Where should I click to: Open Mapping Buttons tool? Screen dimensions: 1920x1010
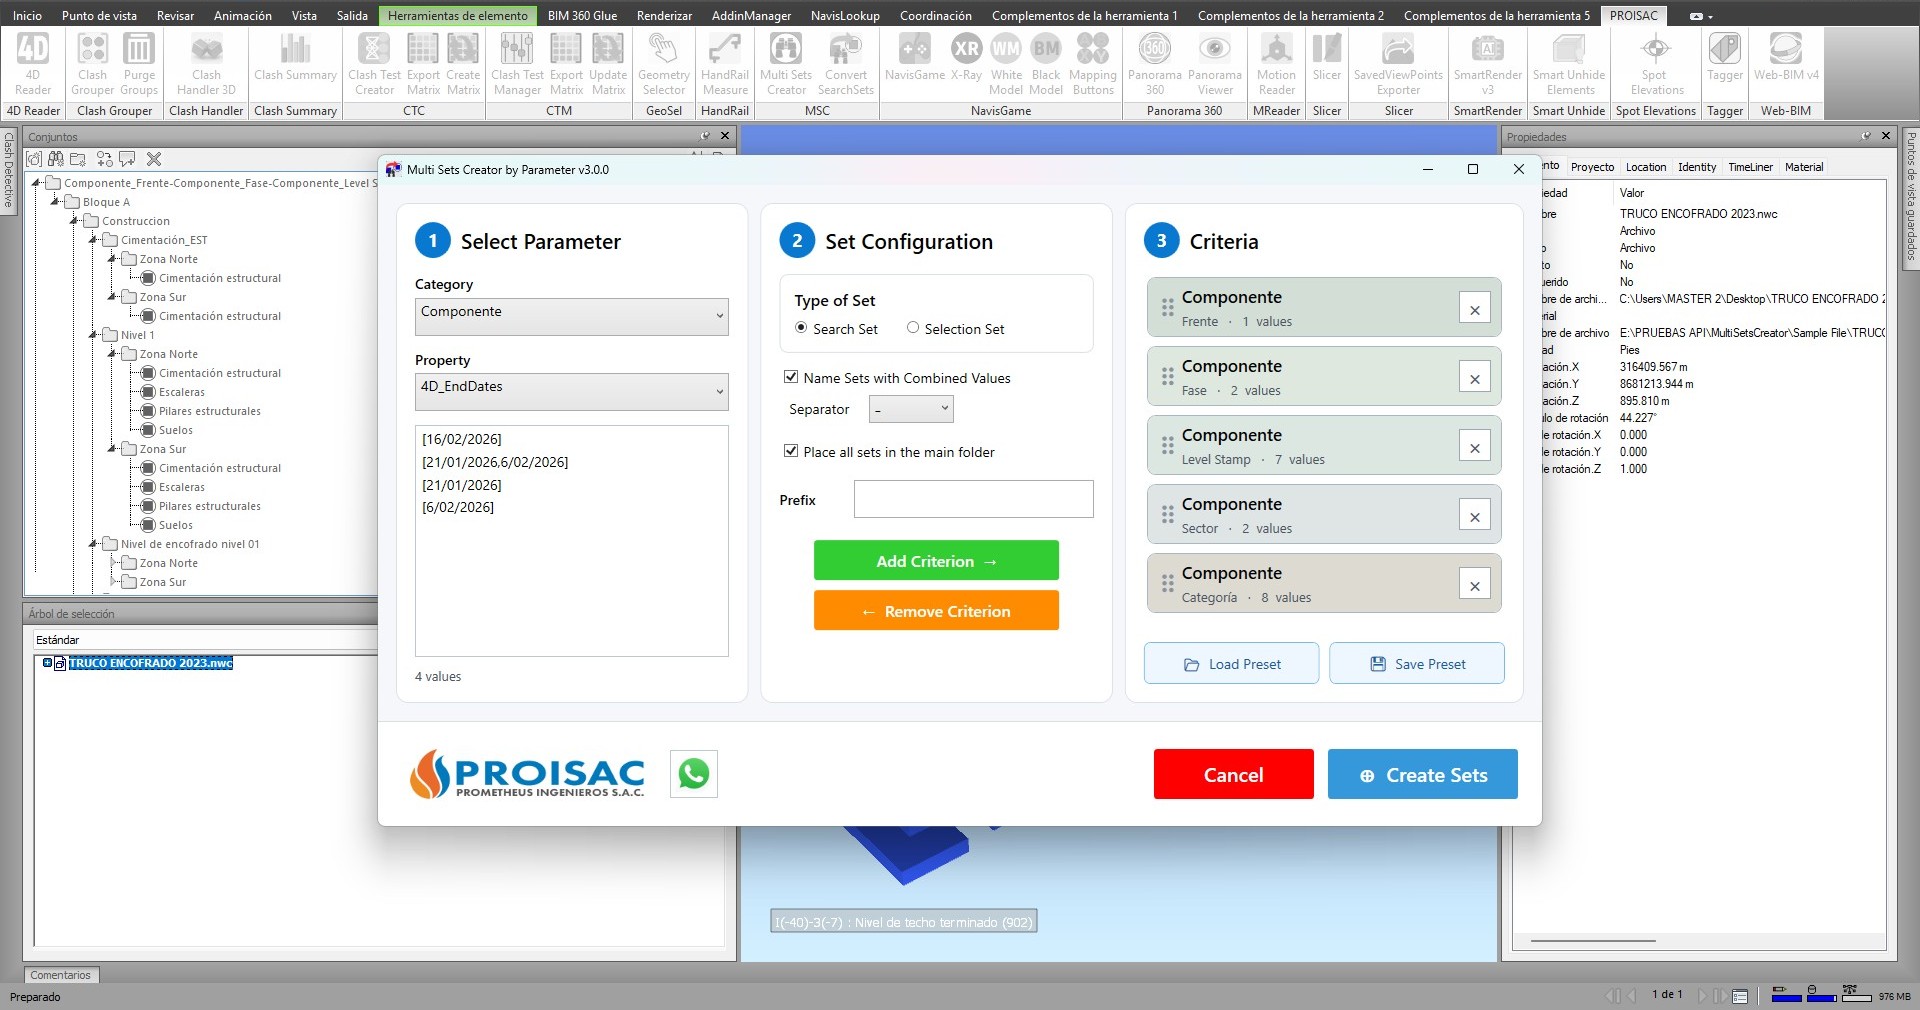coord(1093,64)
